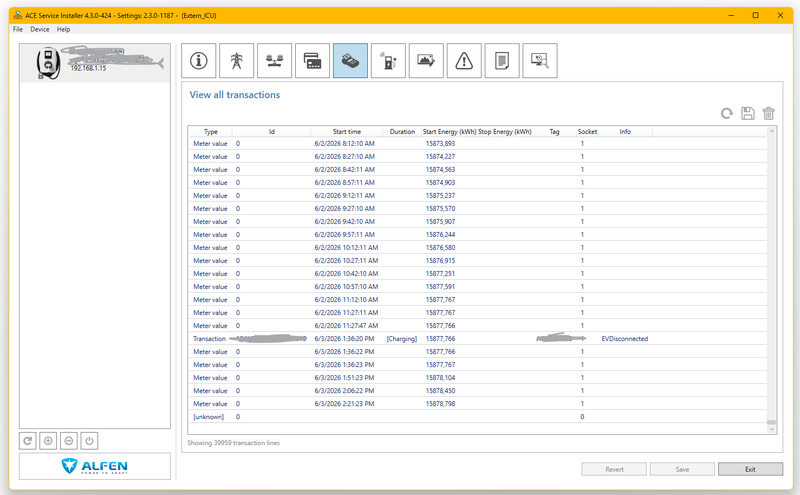Click the energy value 15875,570
Viewport: 800px width, 495px height.
click(440, 209)
